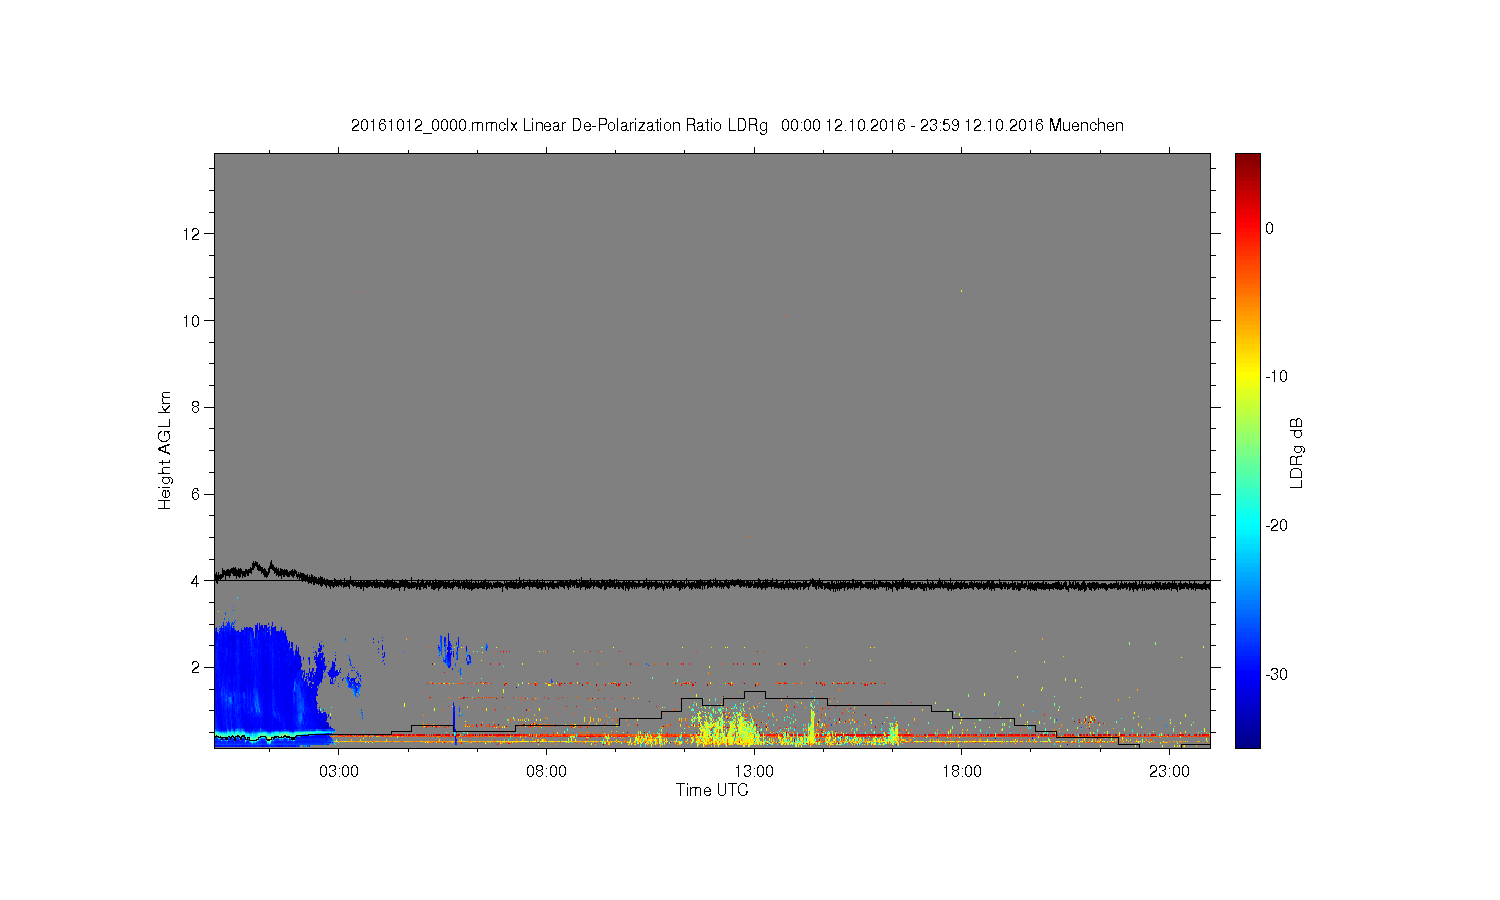Select the colorbar value '-20'

[1276, 526]
